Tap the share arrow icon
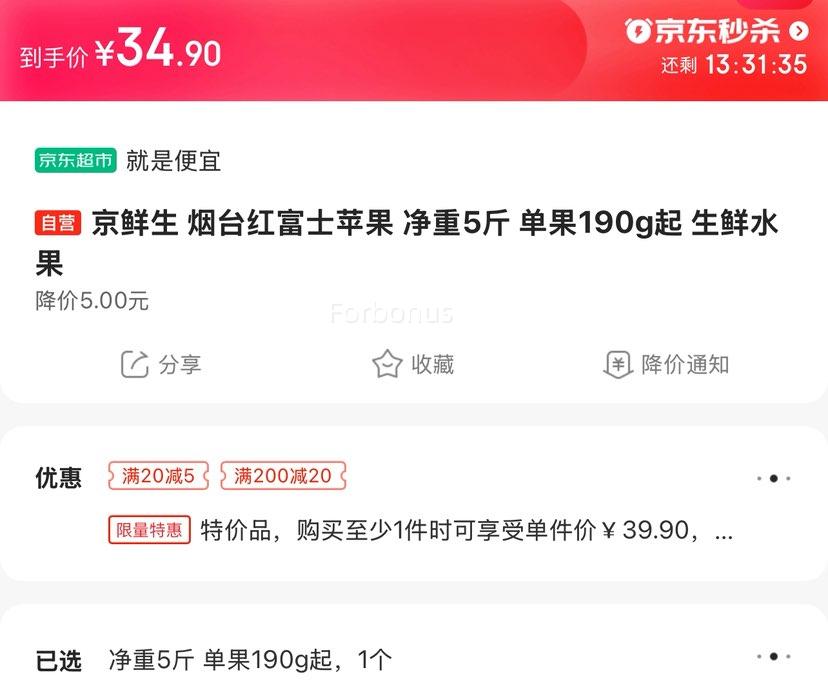The image size is (828, 690). 135,364
